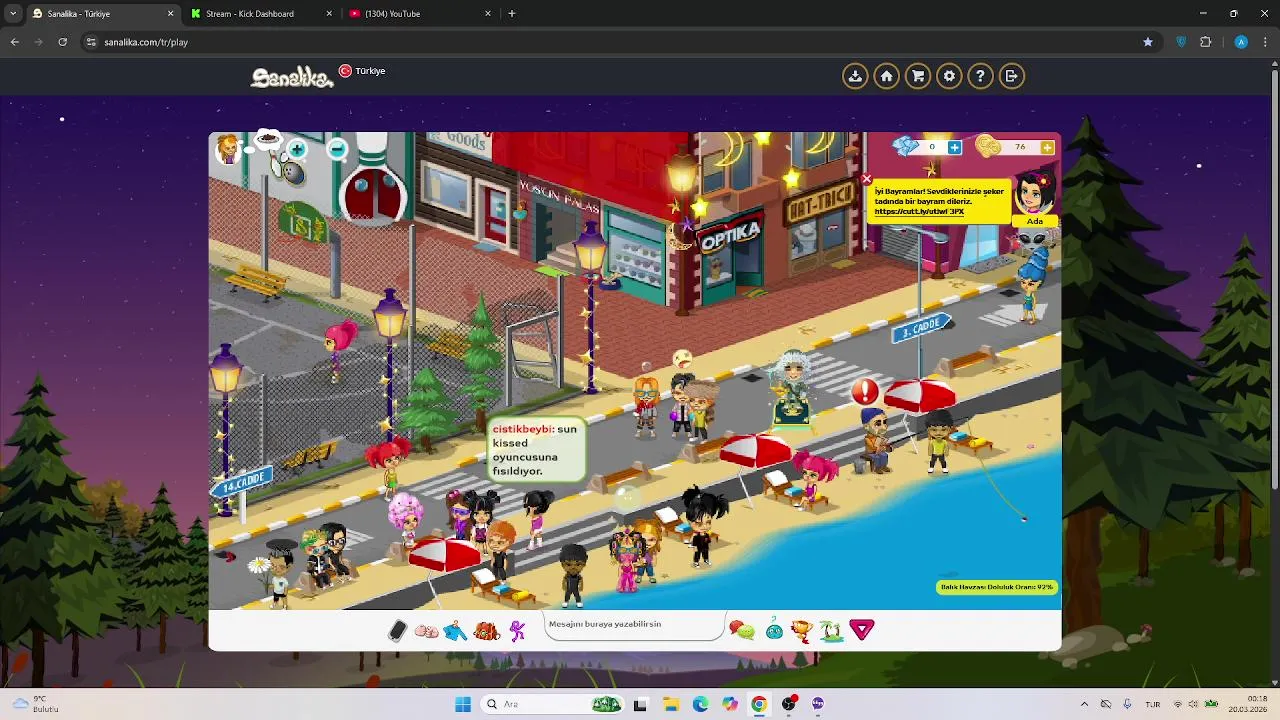Open the phone icon in game toolbar
Image resolution: width=1280 pixels, height=720 pixels.
tap(397, 630)
